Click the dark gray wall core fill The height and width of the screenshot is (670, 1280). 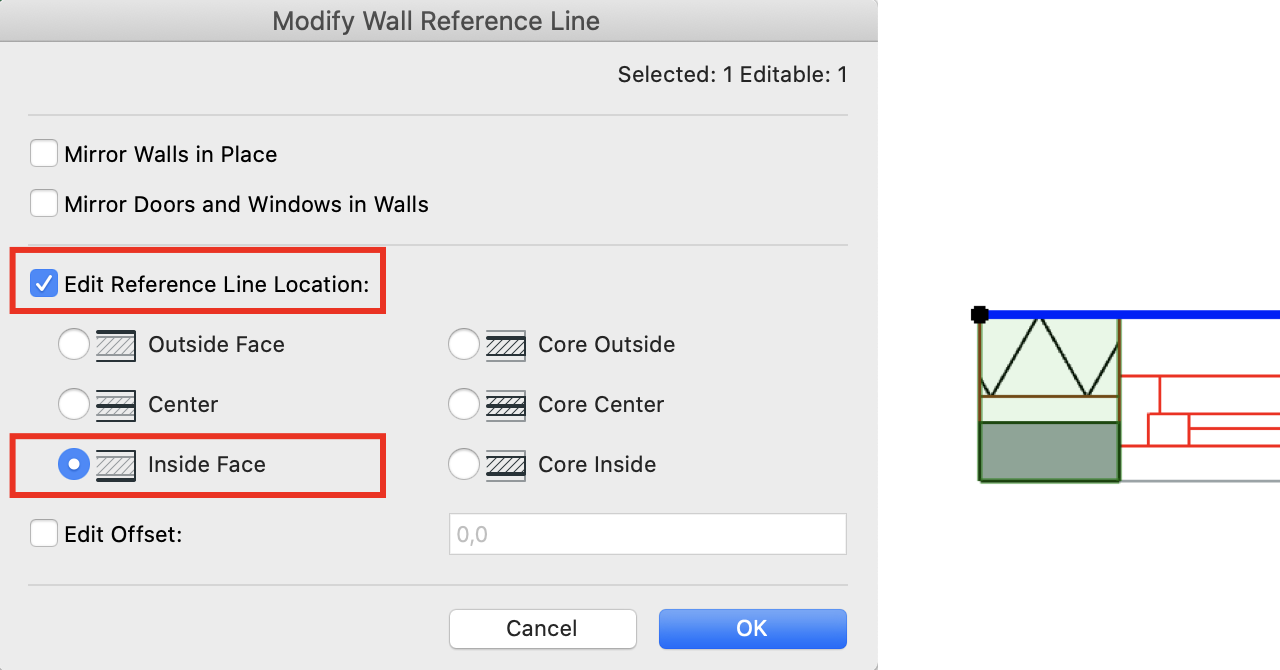1049,452
